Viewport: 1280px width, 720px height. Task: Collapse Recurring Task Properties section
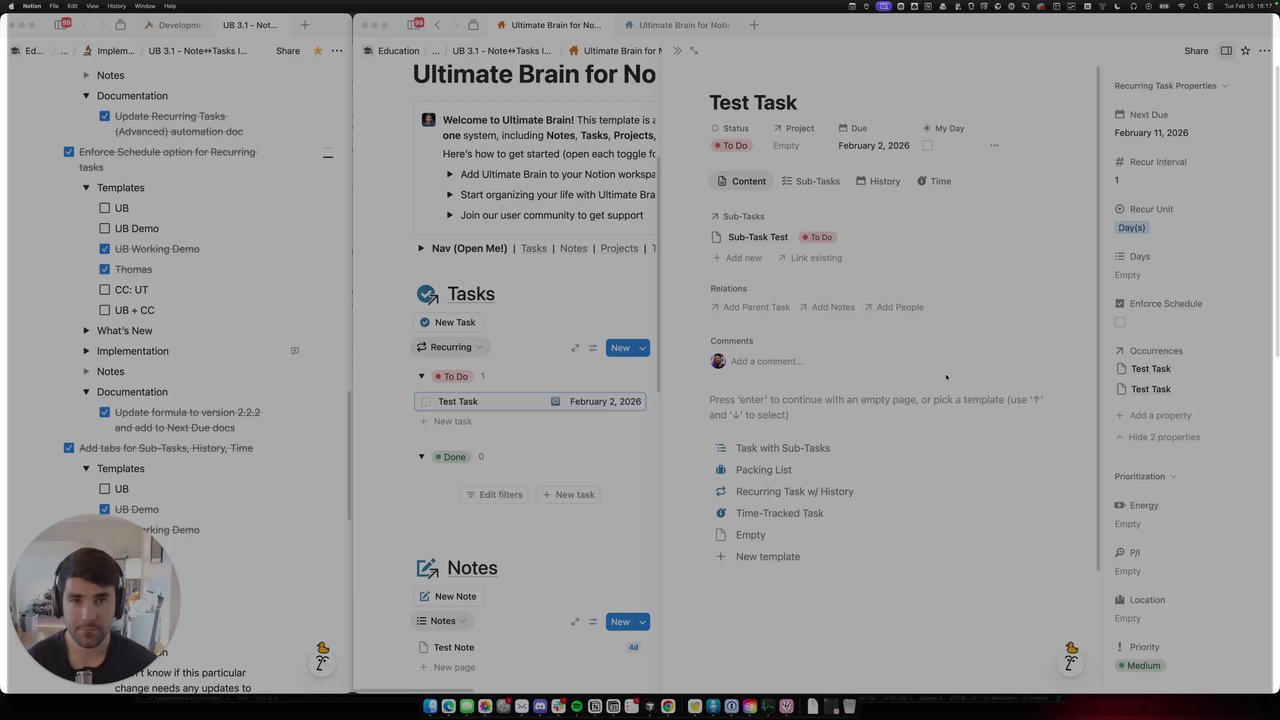coord(1171,86)
